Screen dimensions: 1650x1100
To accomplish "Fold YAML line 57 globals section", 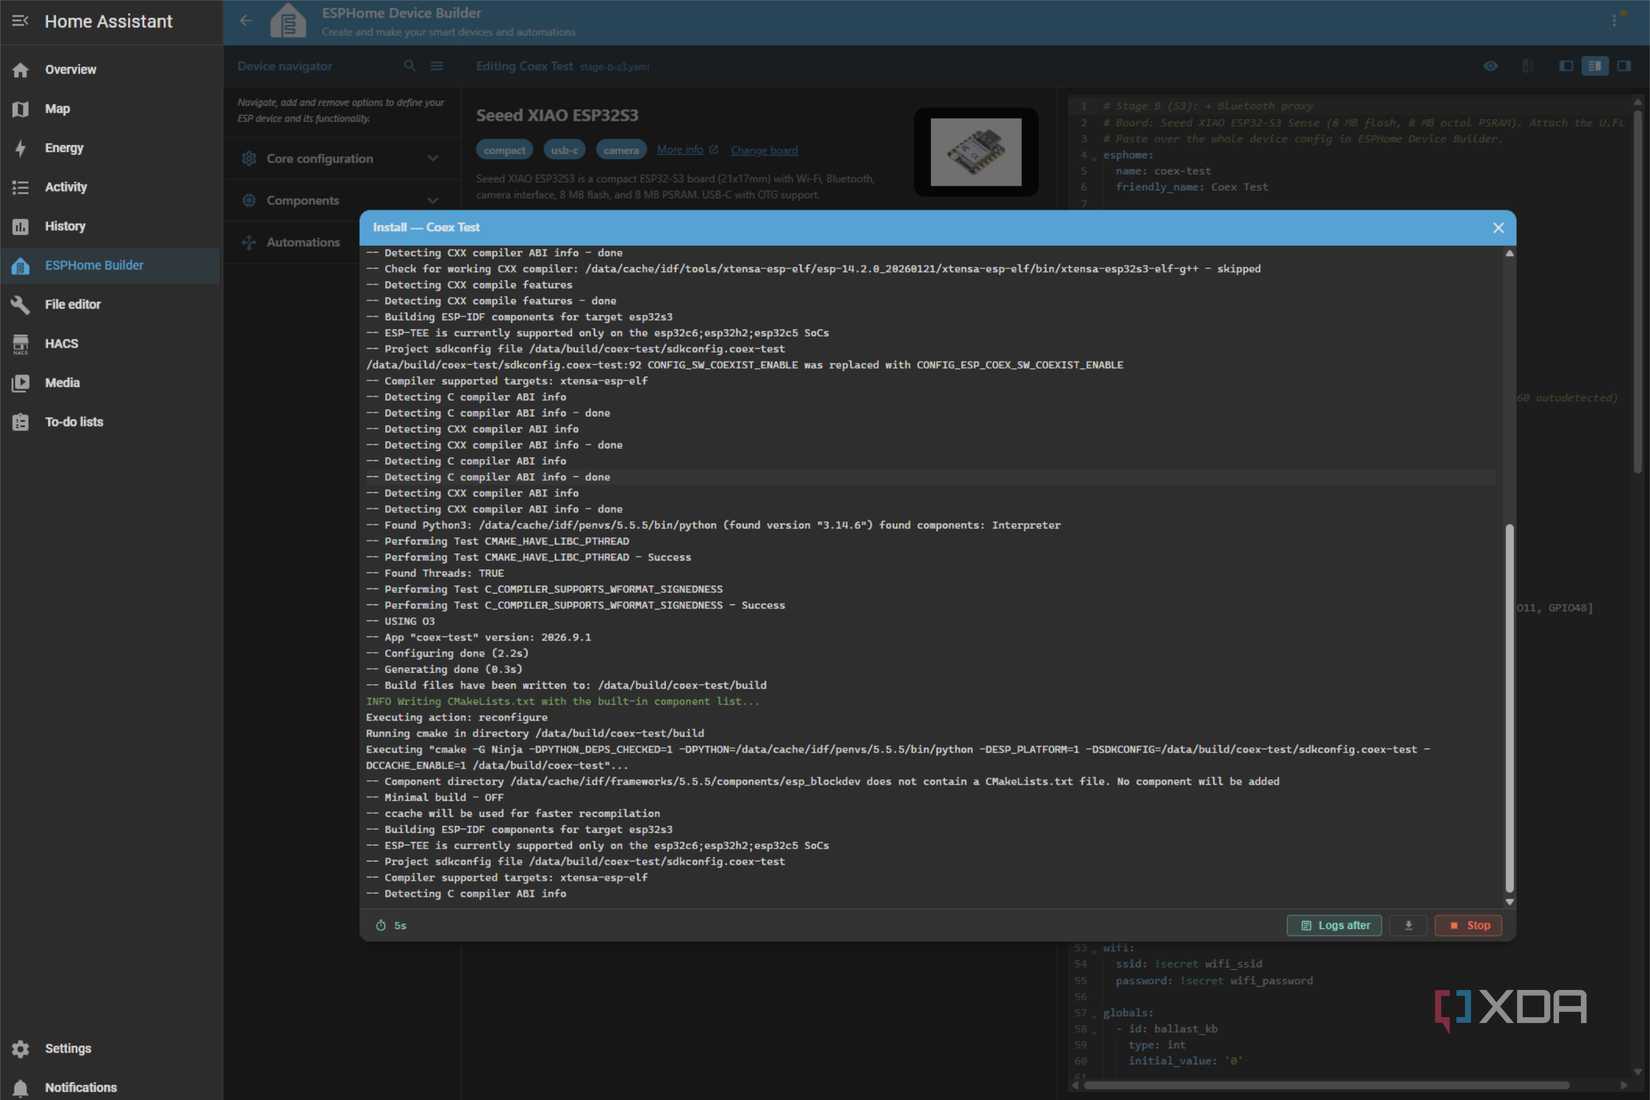I will (x=1095, y=1014).
